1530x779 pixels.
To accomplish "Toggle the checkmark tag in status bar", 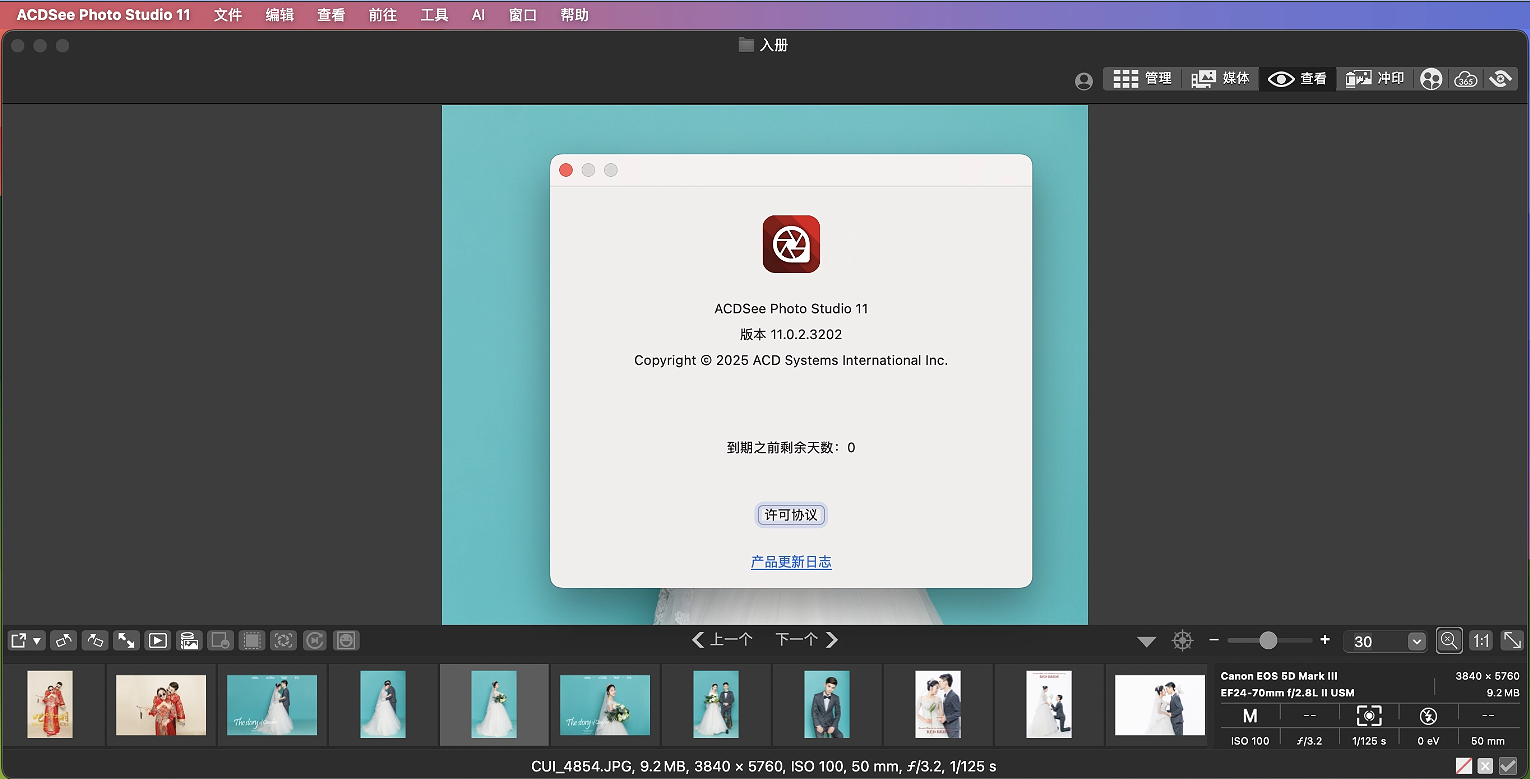I will click(x=1508, y=766).
